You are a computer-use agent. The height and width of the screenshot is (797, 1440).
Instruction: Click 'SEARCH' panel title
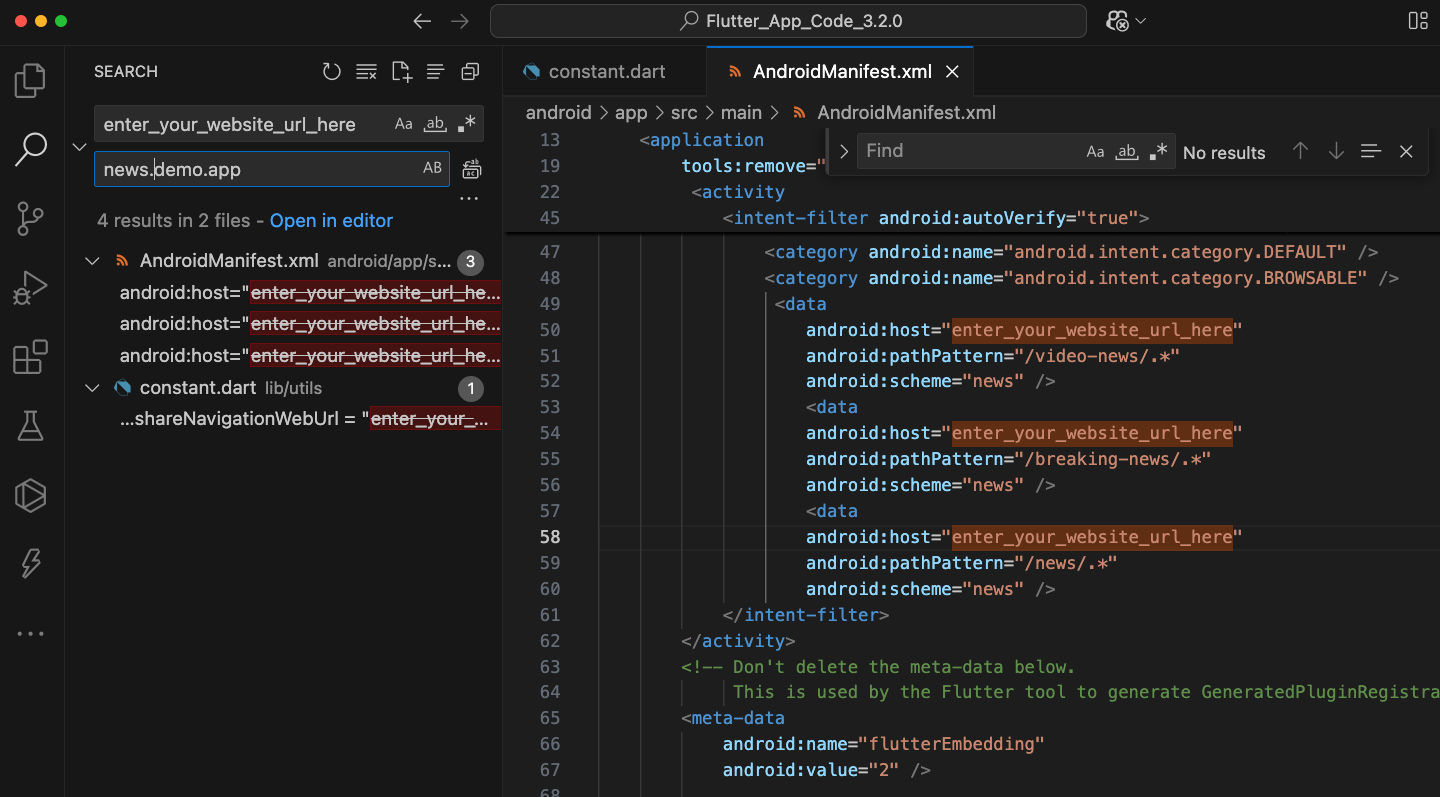click(126, 72)
